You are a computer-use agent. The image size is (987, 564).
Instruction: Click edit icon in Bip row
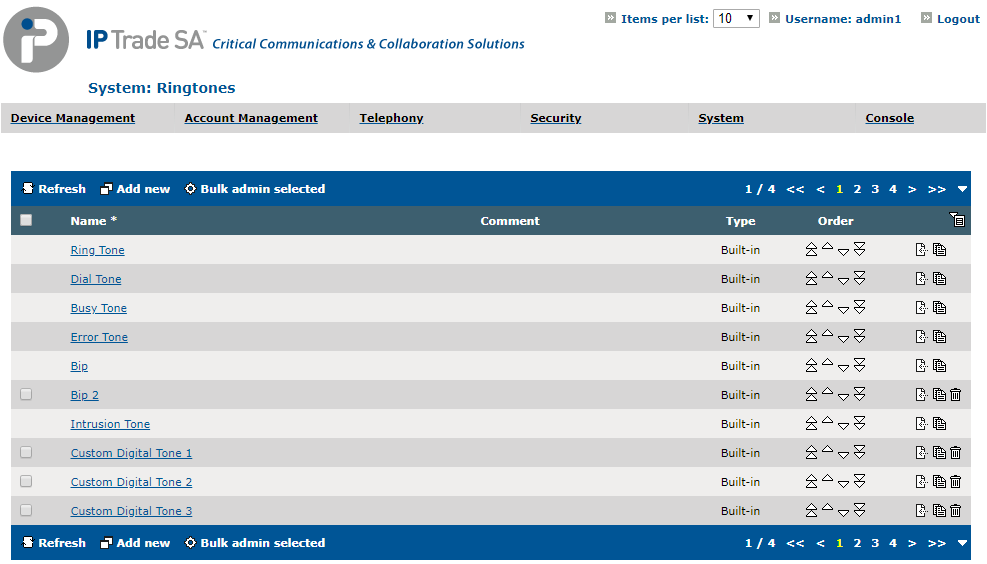(x=922, y=366)
